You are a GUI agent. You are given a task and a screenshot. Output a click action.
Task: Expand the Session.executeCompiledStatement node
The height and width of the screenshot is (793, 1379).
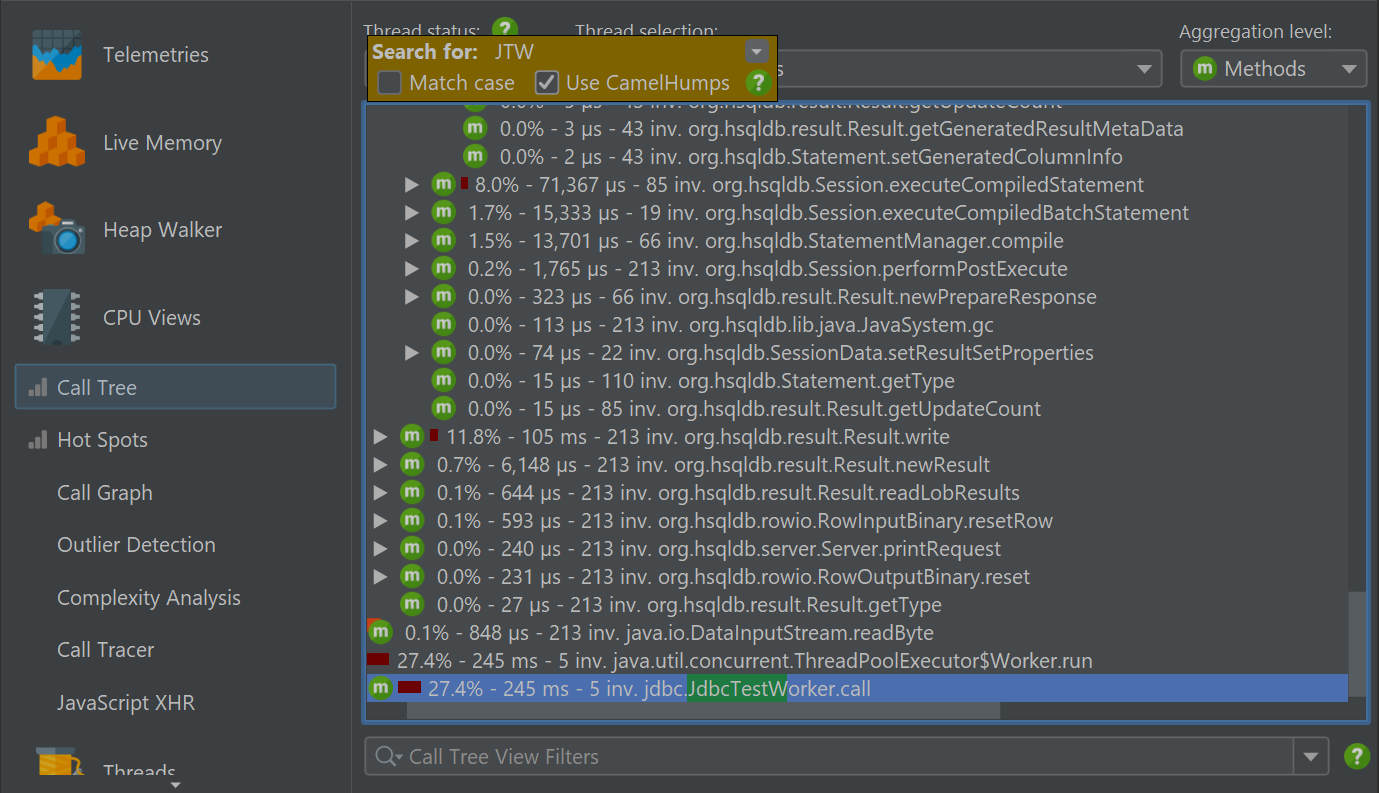click(411, 185)
